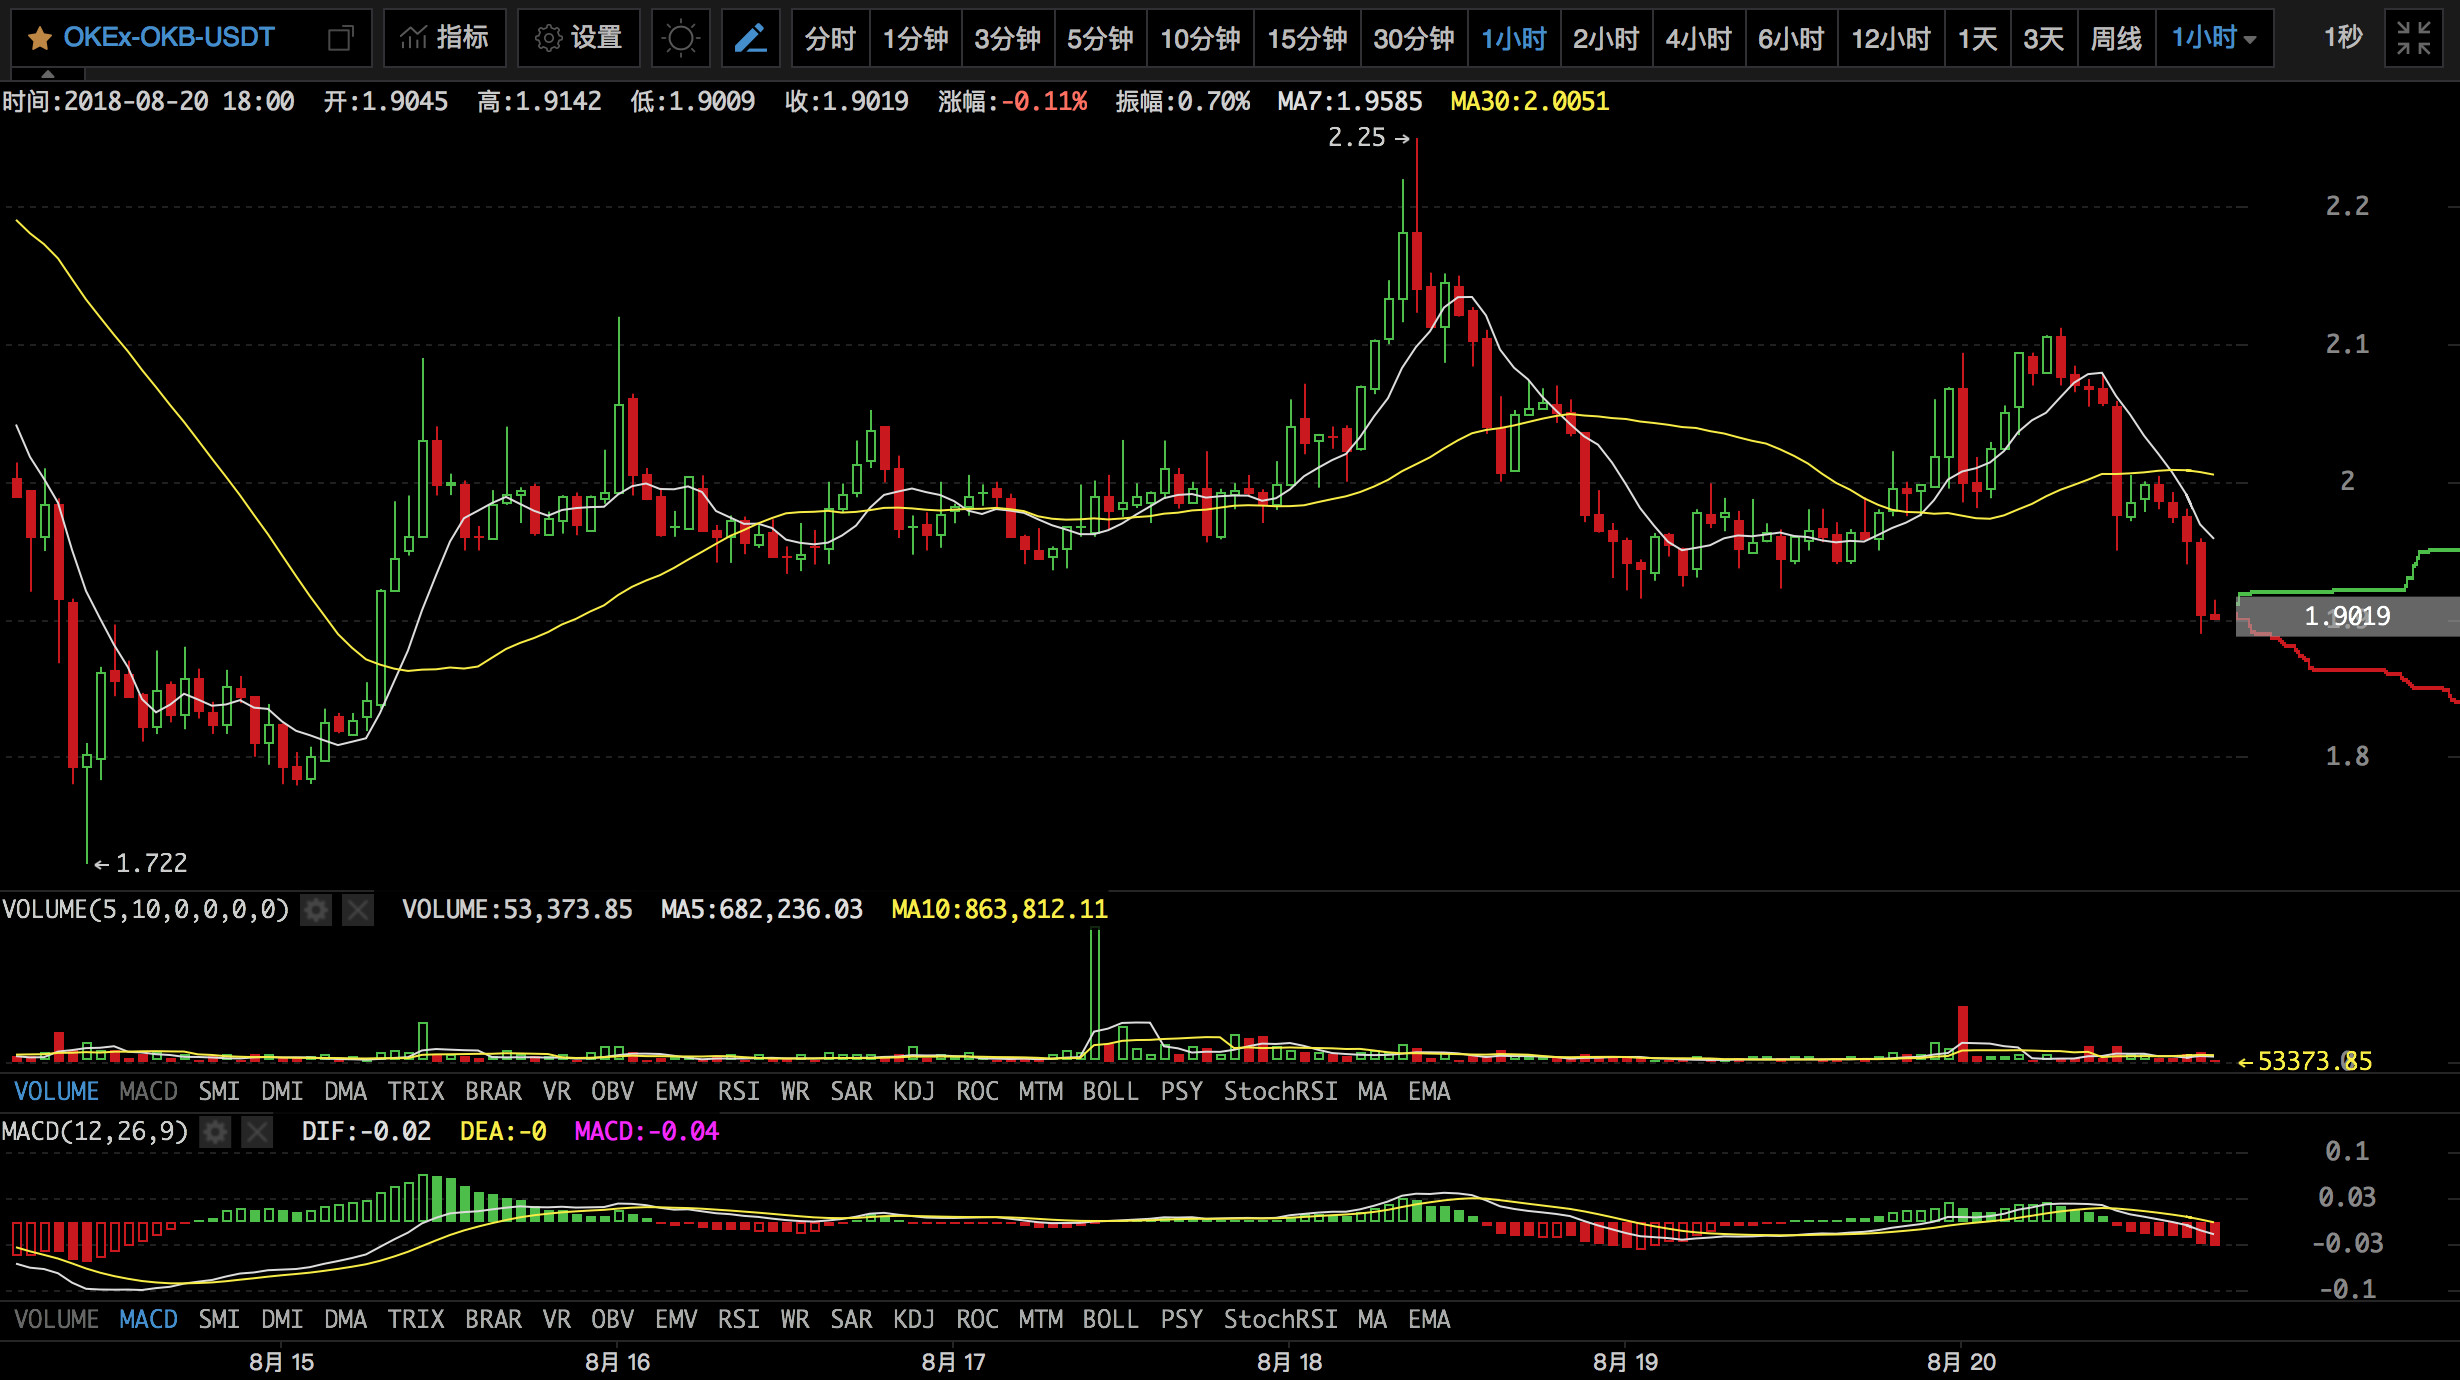This screenshot has width=2460, height=1380.
Task: Open the 指标 indicators panel
Action: coord(444,38)
